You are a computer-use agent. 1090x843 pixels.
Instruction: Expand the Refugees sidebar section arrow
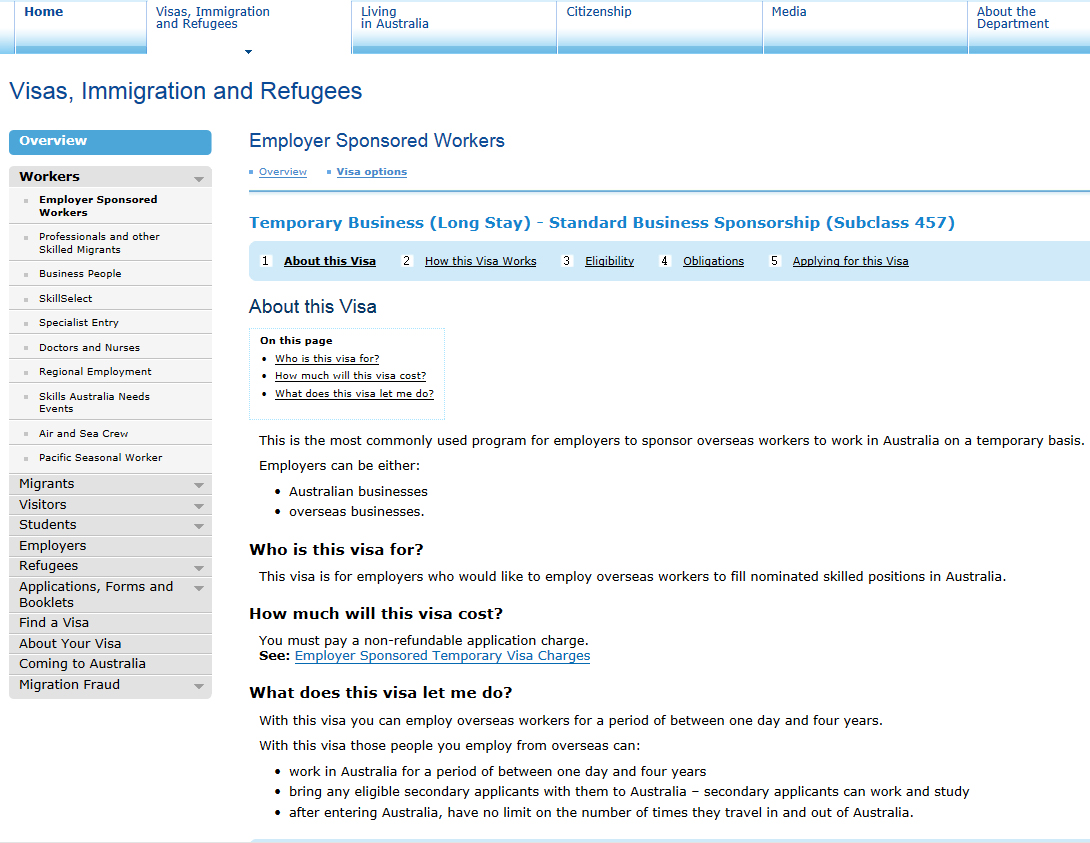[199, 567]
